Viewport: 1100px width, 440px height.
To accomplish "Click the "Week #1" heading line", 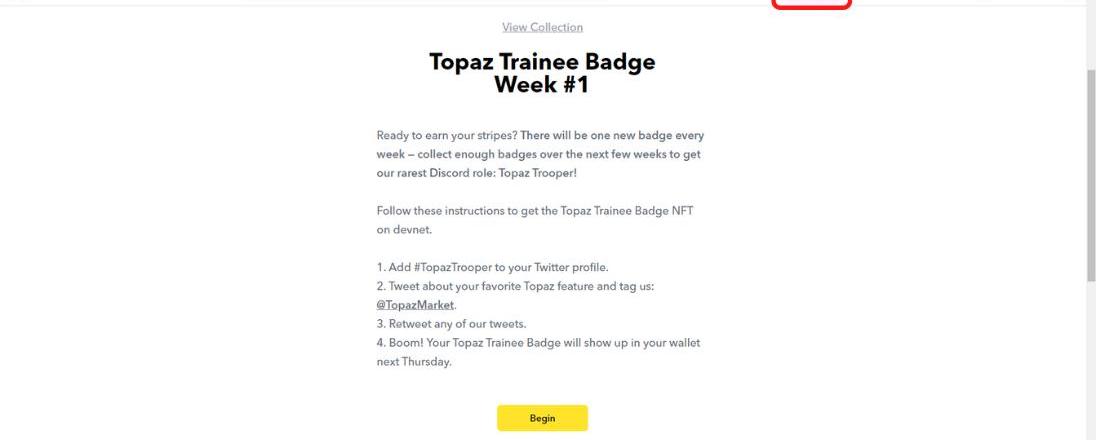I will [542, 85].
